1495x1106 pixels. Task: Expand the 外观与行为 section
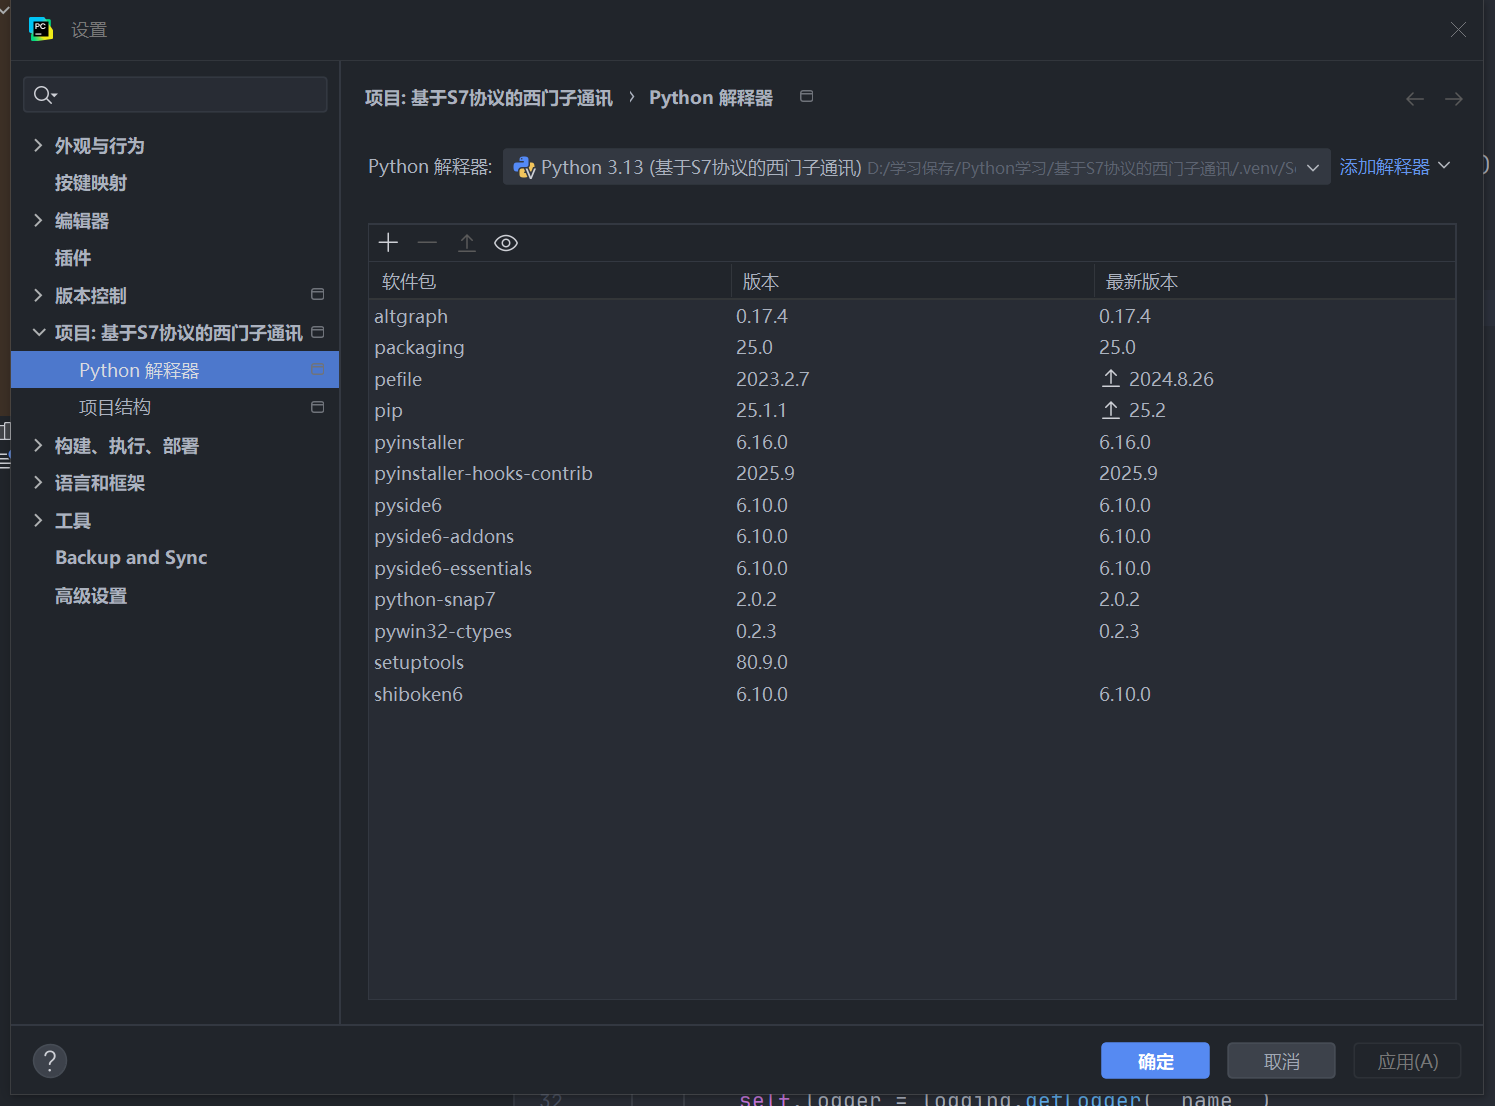(x=38, y=145)
